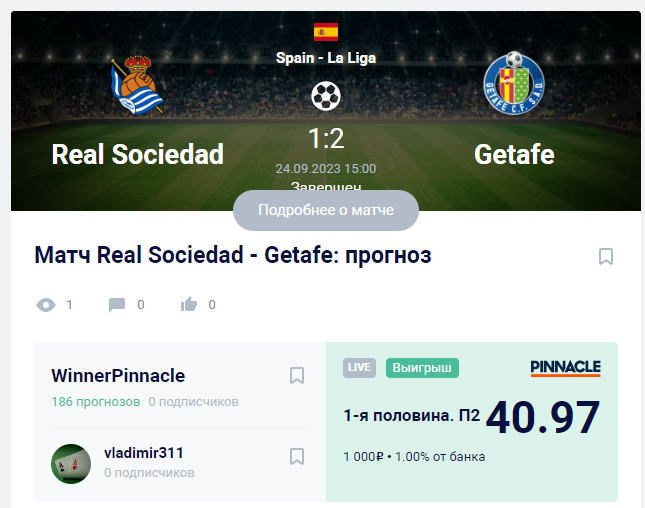645x508 pixels.
Task: Click the soccer ball sport icon
Action: coord(326,96)
